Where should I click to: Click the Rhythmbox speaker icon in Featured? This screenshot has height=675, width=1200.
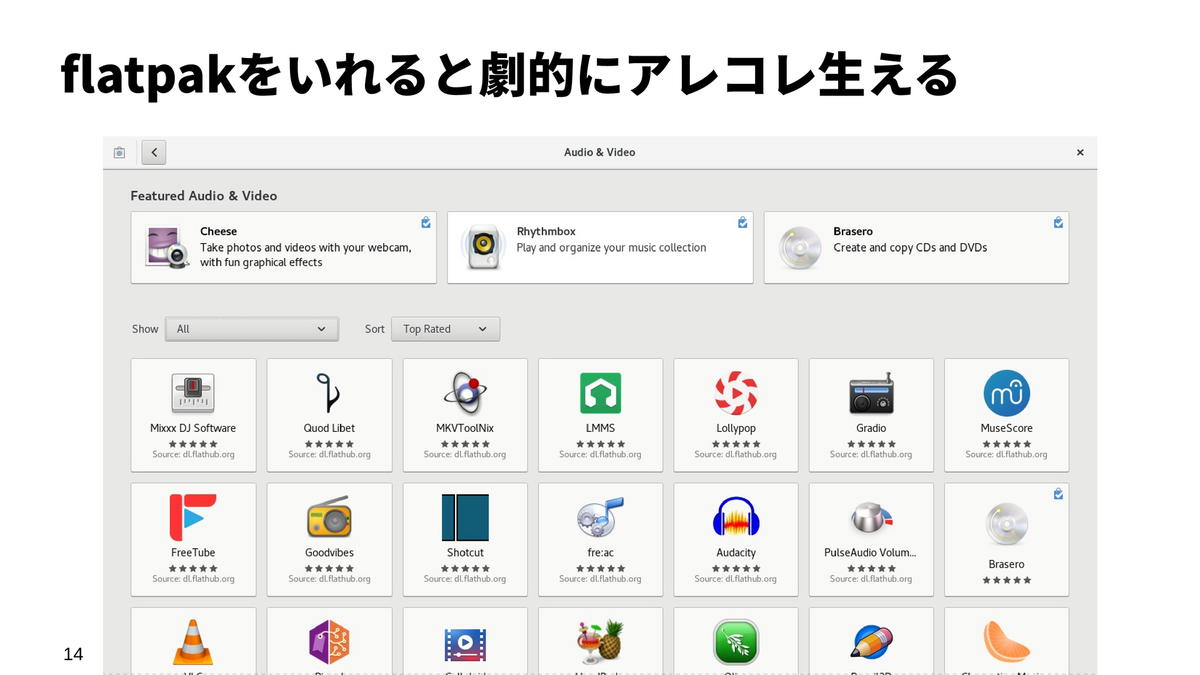[x=484, y=247]
